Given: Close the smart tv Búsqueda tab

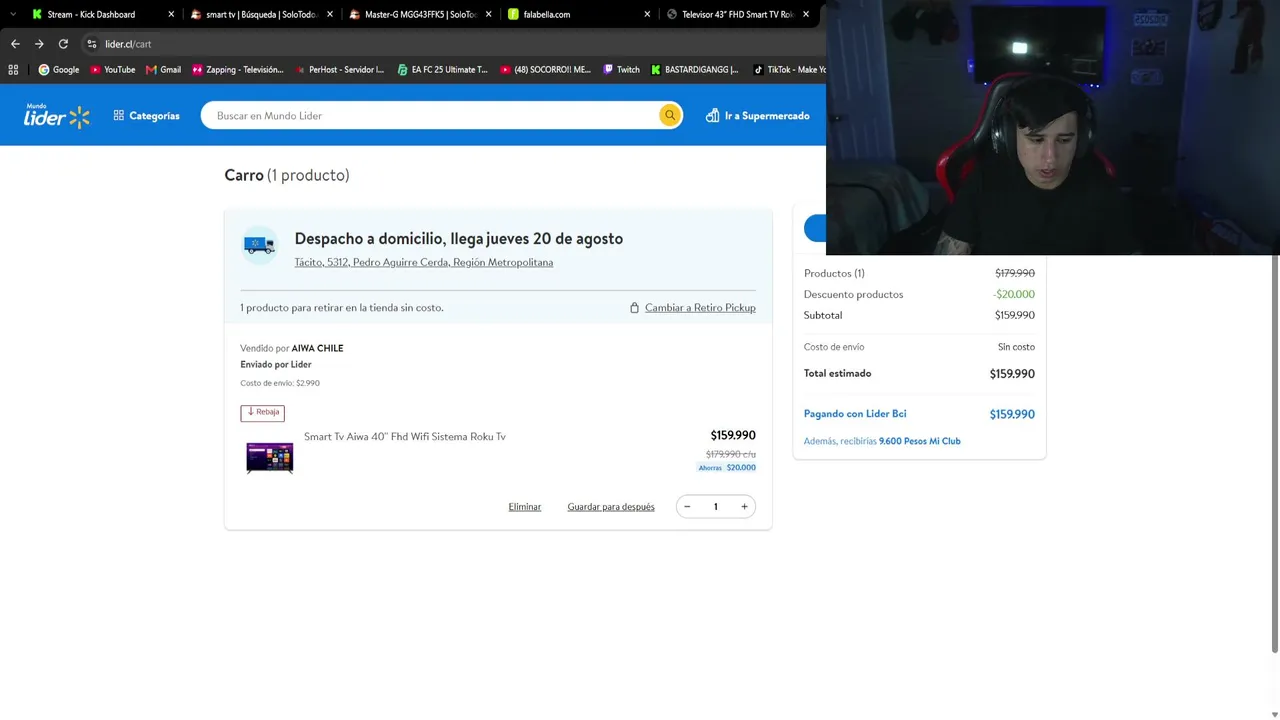Looking at the screenshot, I should click(330, 15).
